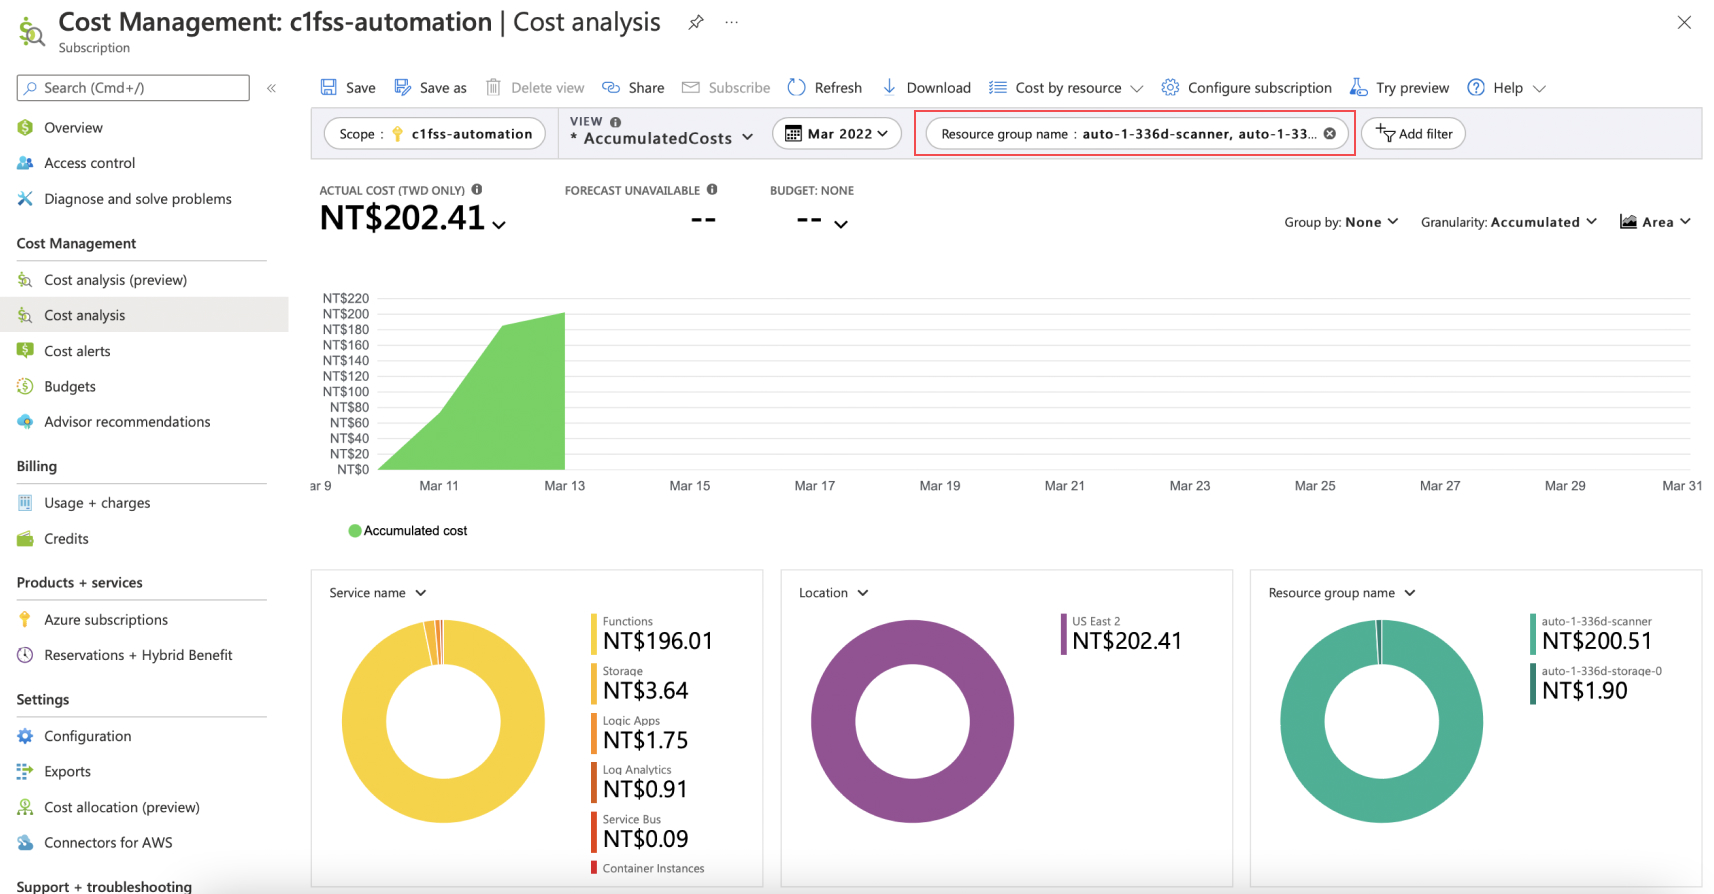The image size is (1714, 894).
Task: Collapse the left sidebar menu
Action: click(271, 88)
